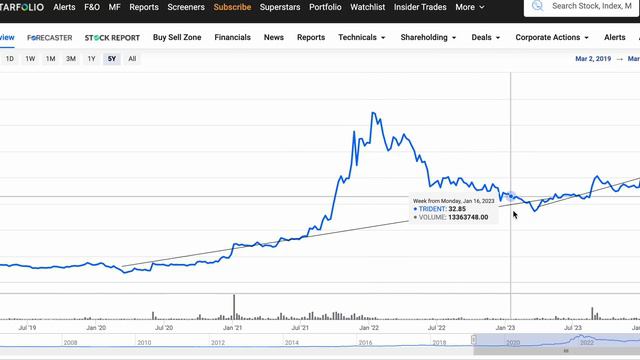Click the tallest volume bar near Jan '21
640x360 pixels.
point(234,307)
